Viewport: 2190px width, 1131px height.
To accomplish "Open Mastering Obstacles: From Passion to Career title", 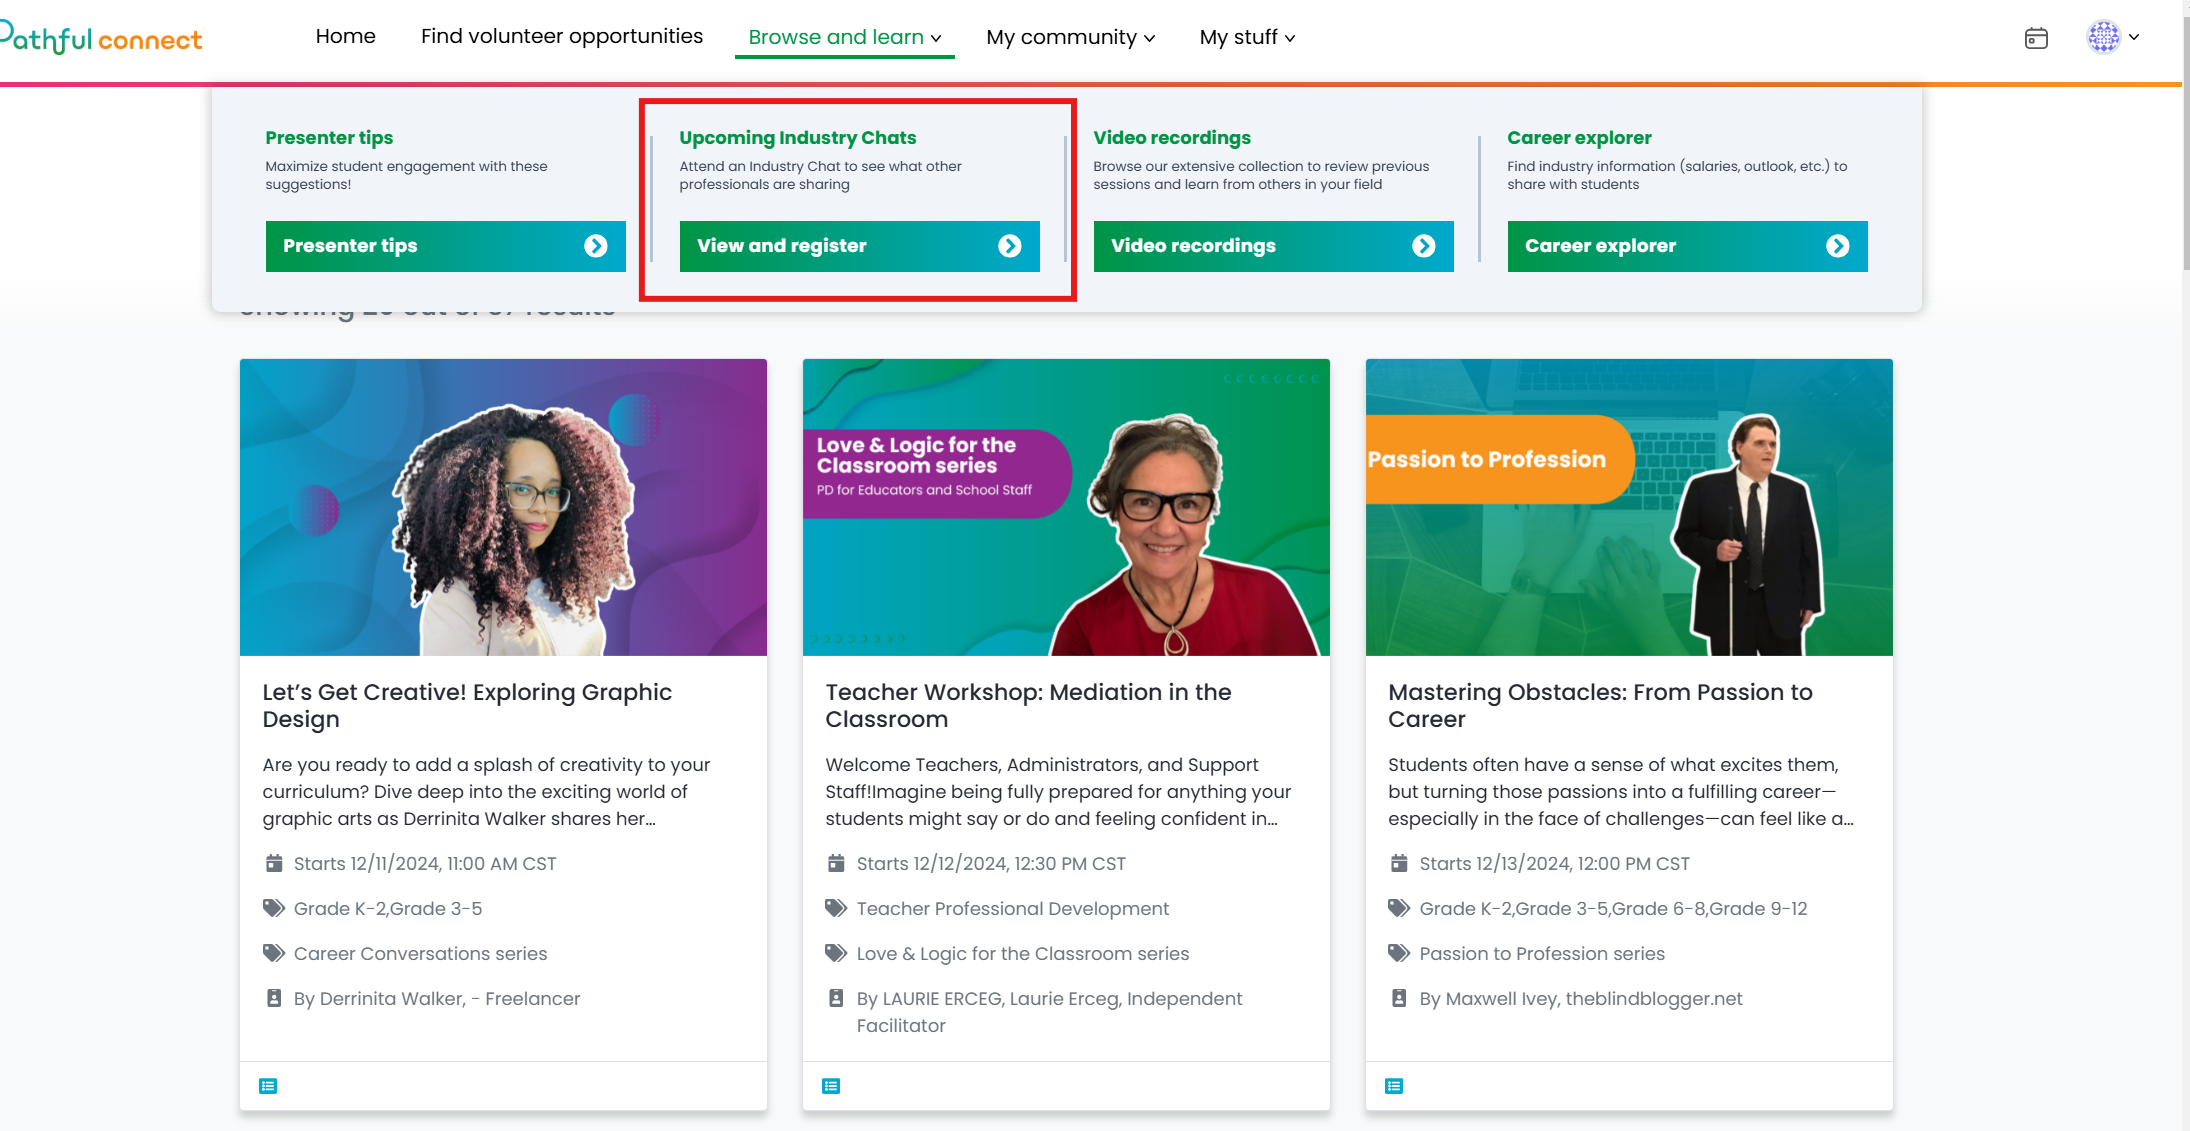I will (x=1600, y=705).
